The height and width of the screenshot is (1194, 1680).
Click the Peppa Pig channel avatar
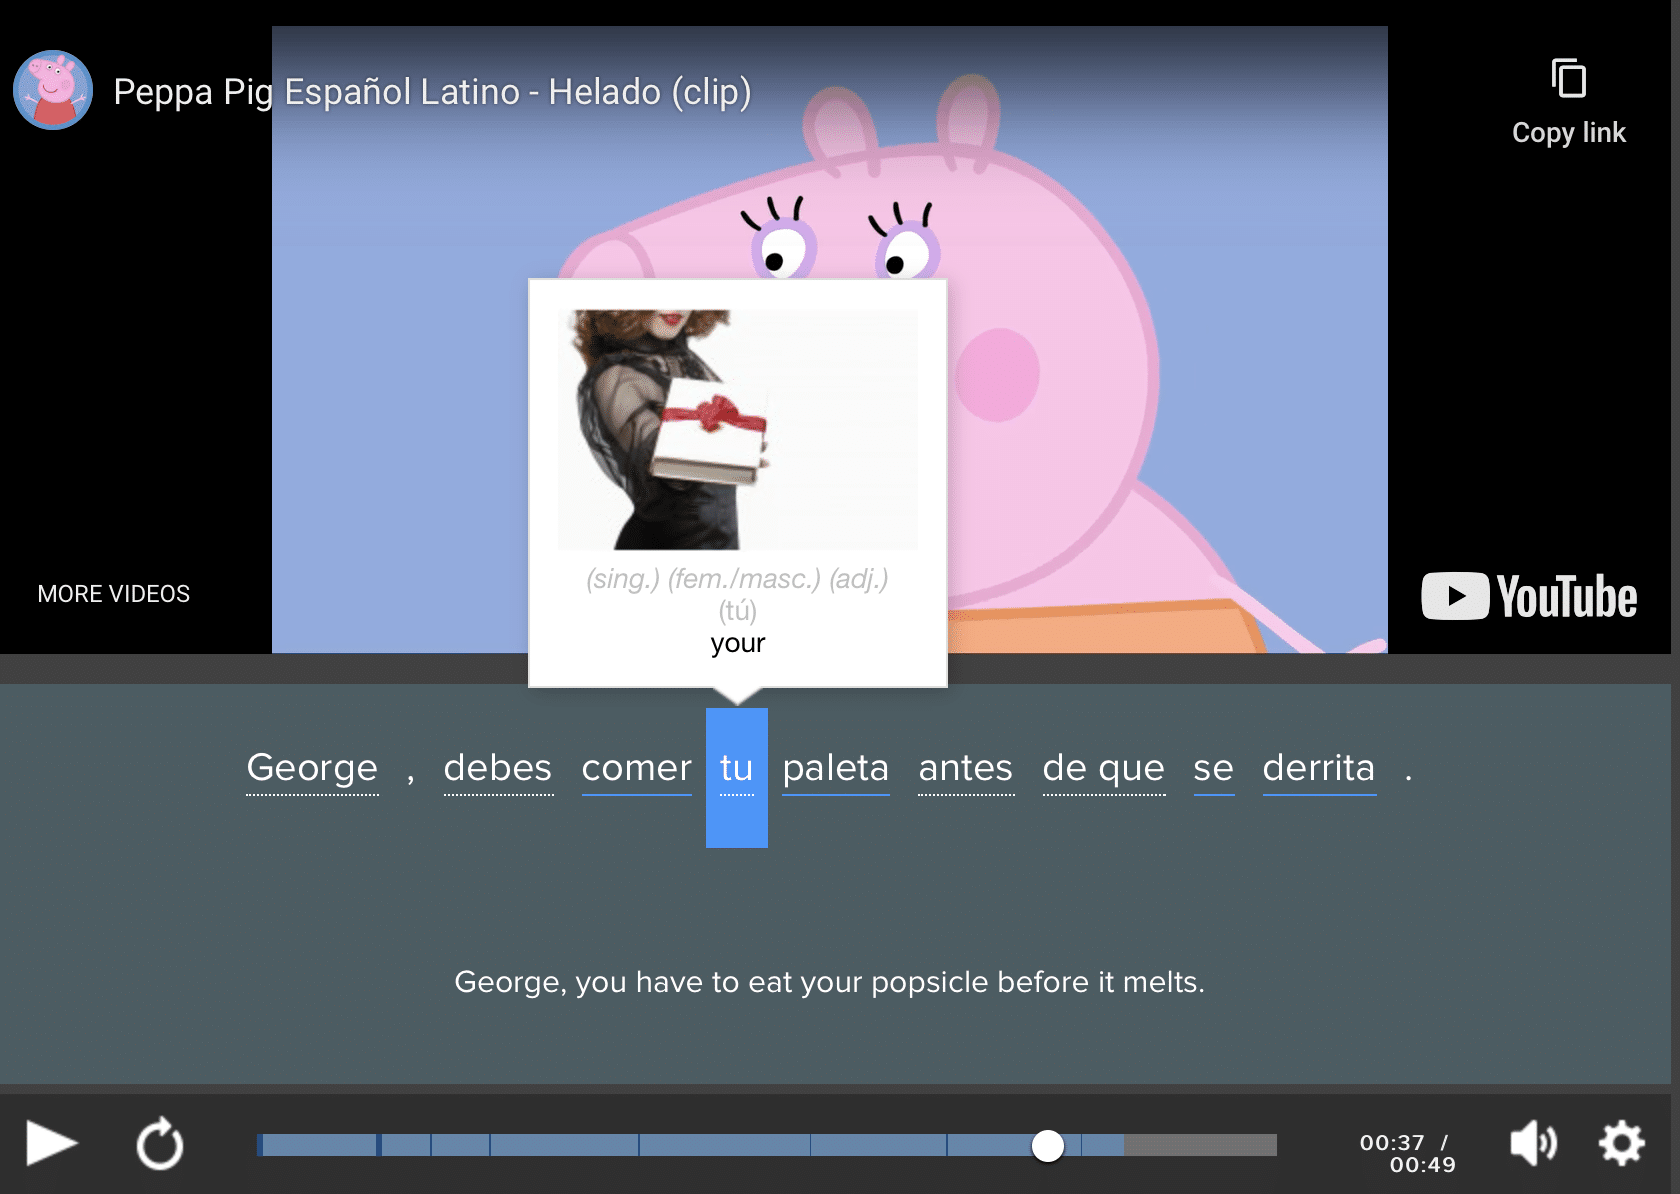pyautogui.click(x=51, y=90)
